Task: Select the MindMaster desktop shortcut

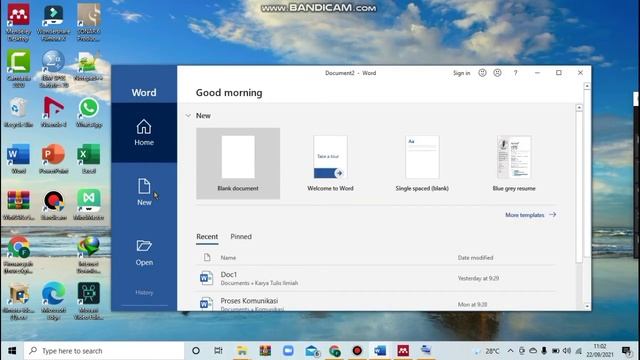Action: (x=89, y=206)
